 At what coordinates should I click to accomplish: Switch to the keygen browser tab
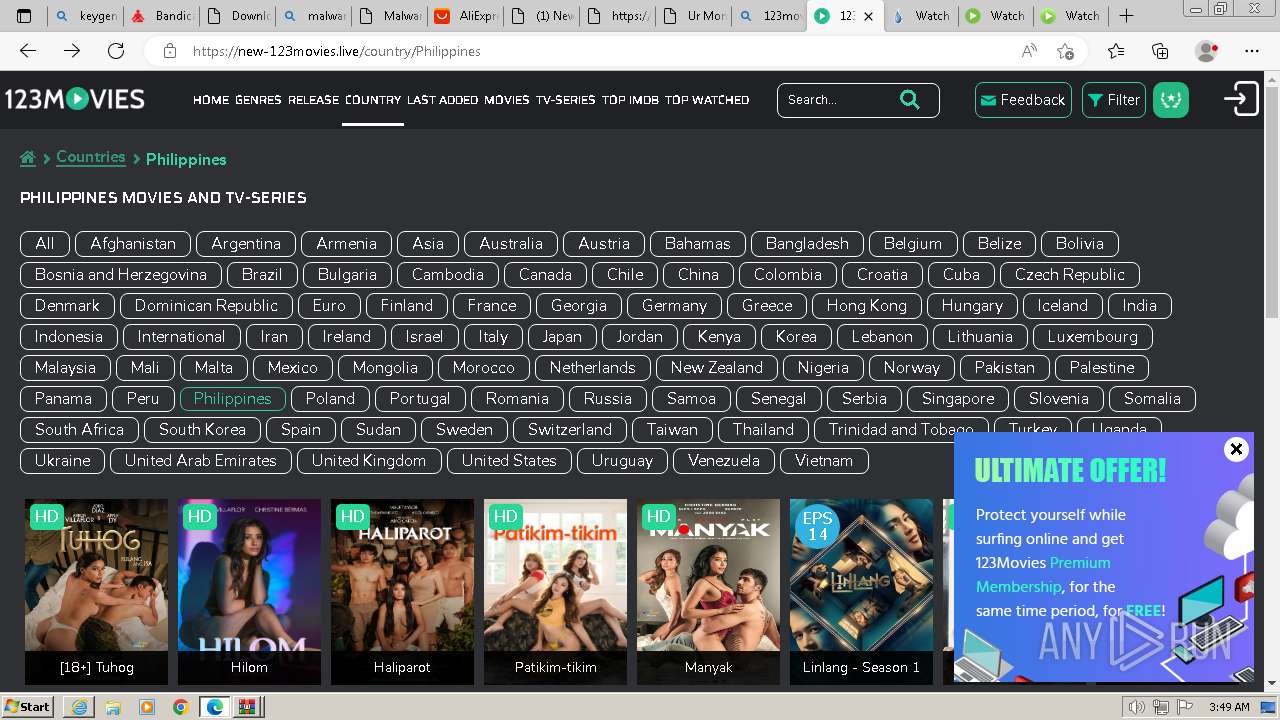[x=86, y=15]
